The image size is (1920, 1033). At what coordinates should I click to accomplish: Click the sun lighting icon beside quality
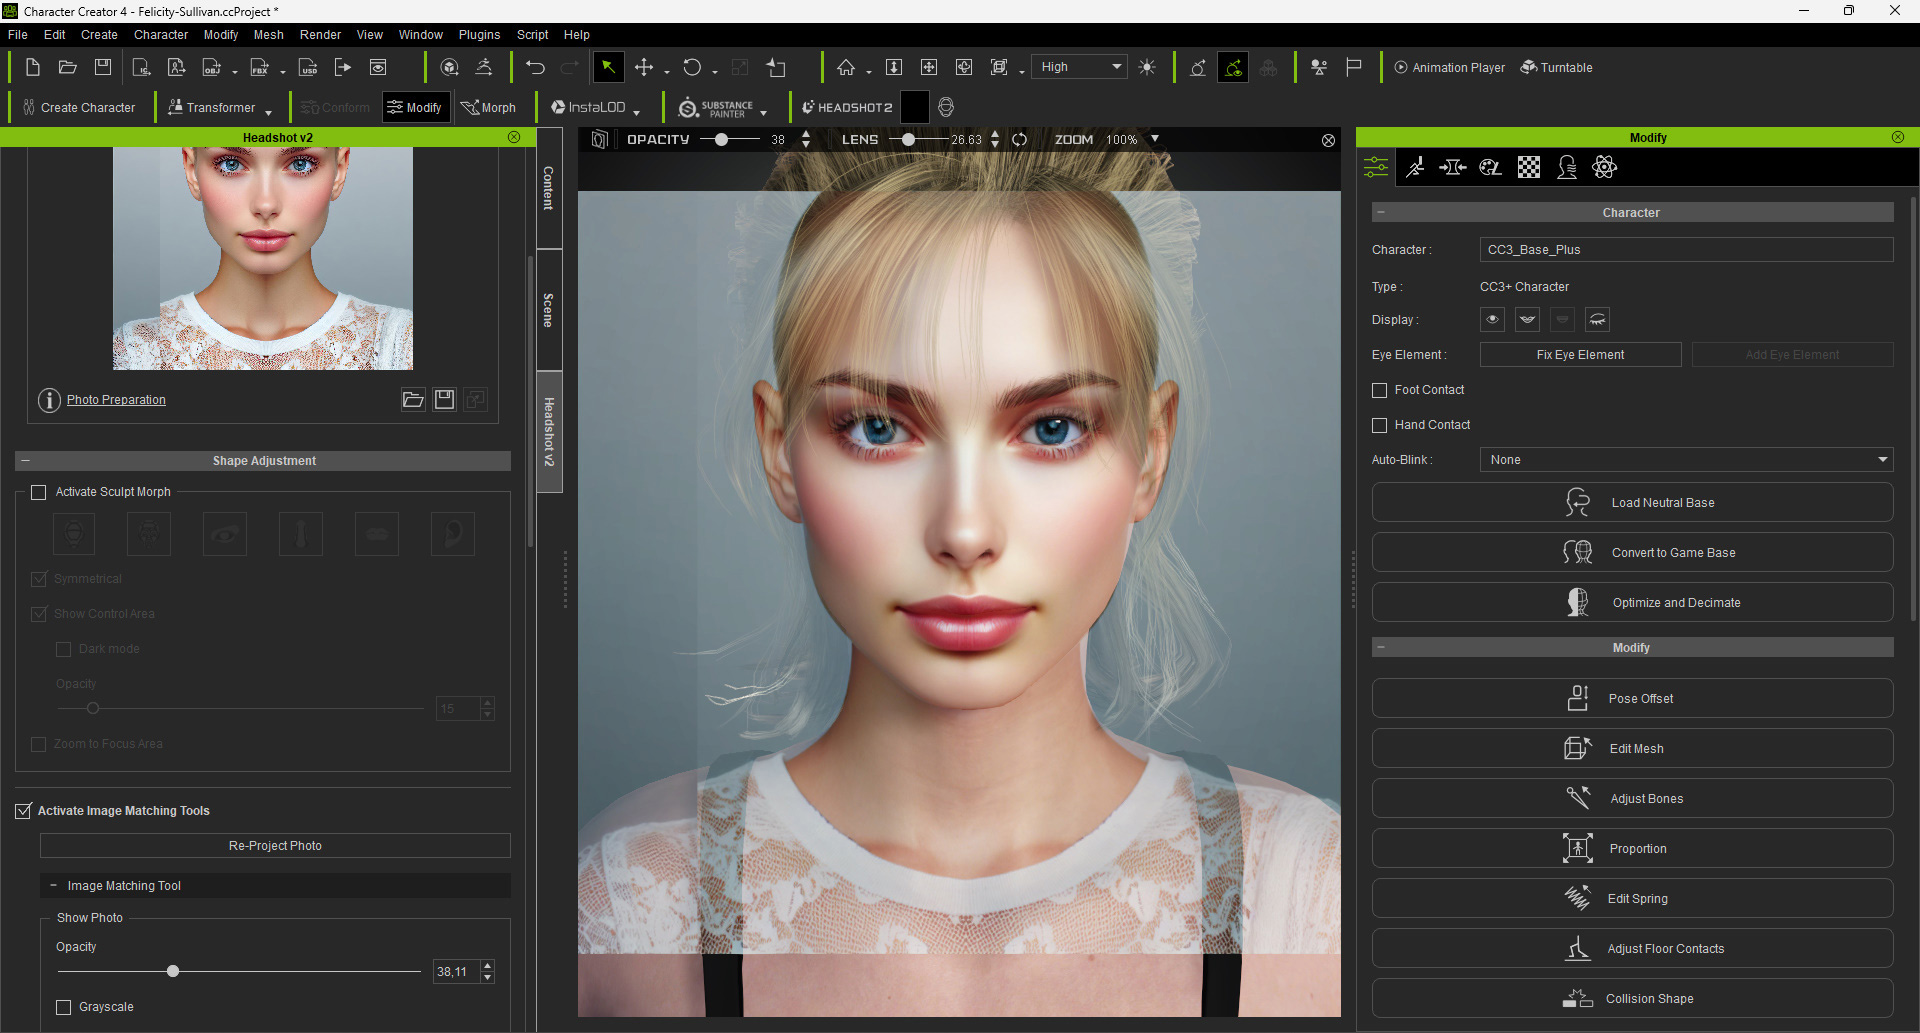(1147, 67)
